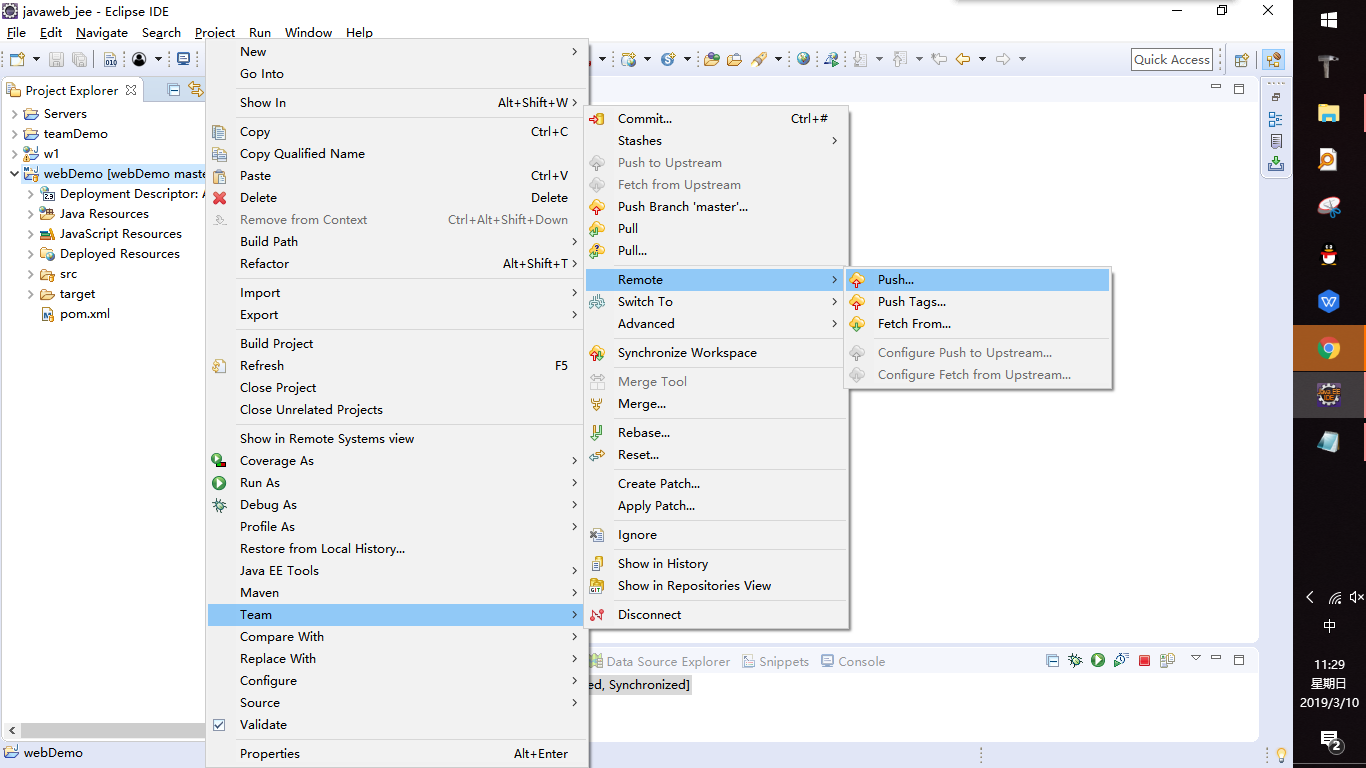Open the Windows Start button
Viewport: 1366px width, 768px height.
pyautogui.click(x=1329, y=20)
